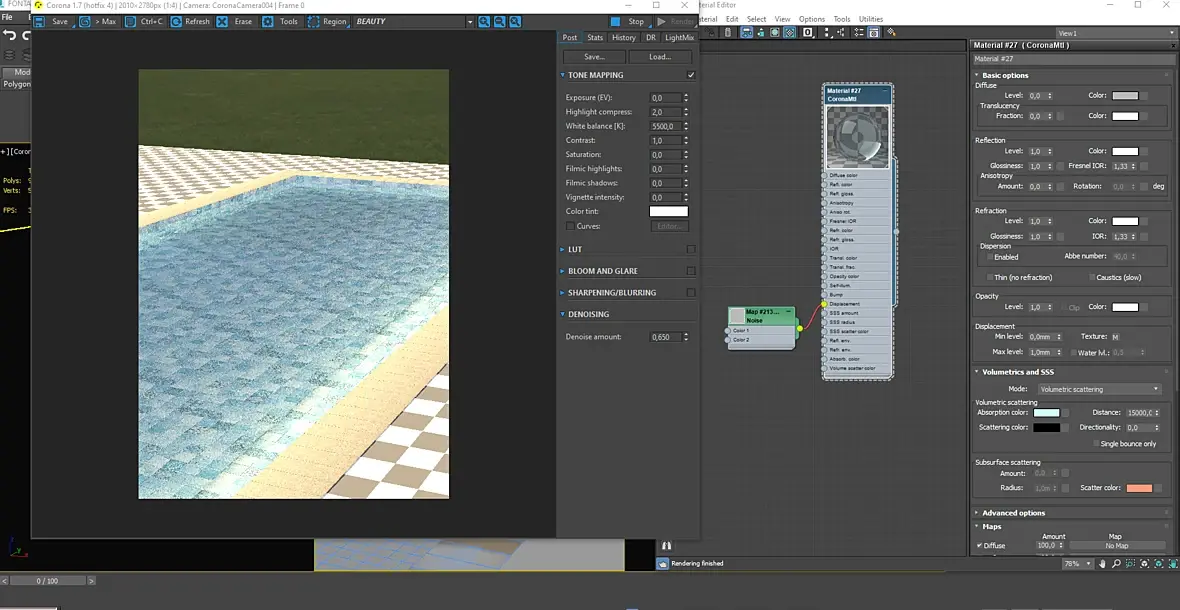
Task: Open the BEAUTY render element dropdown
Action: point(413,22)
